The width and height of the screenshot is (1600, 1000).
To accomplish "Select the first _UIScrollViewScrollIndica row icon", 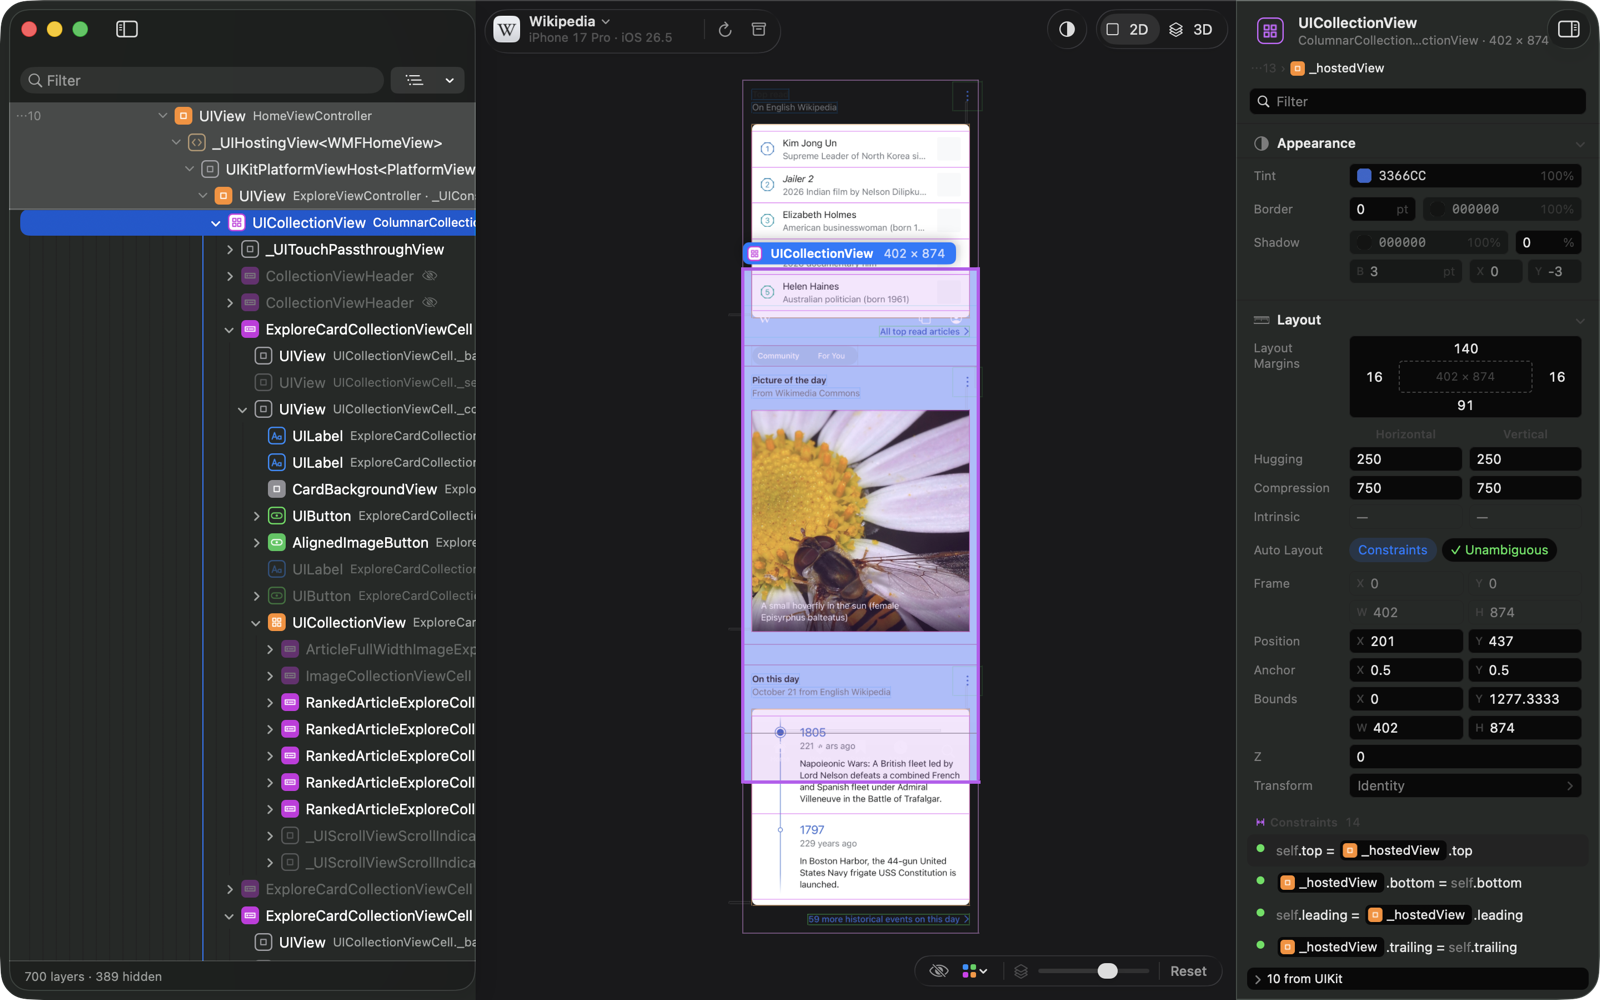I will point(290,836).
